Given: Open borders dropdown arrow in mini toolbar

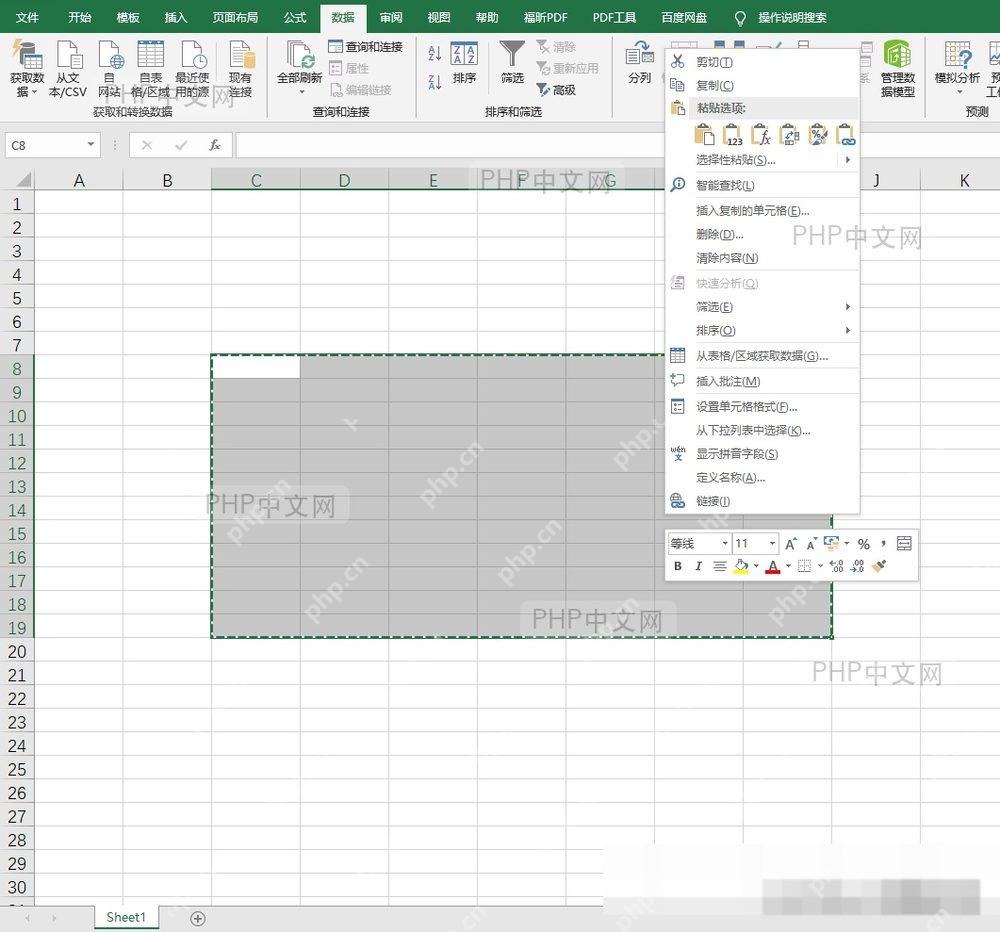Looking at the screenshot, I should tap(820, 566).
